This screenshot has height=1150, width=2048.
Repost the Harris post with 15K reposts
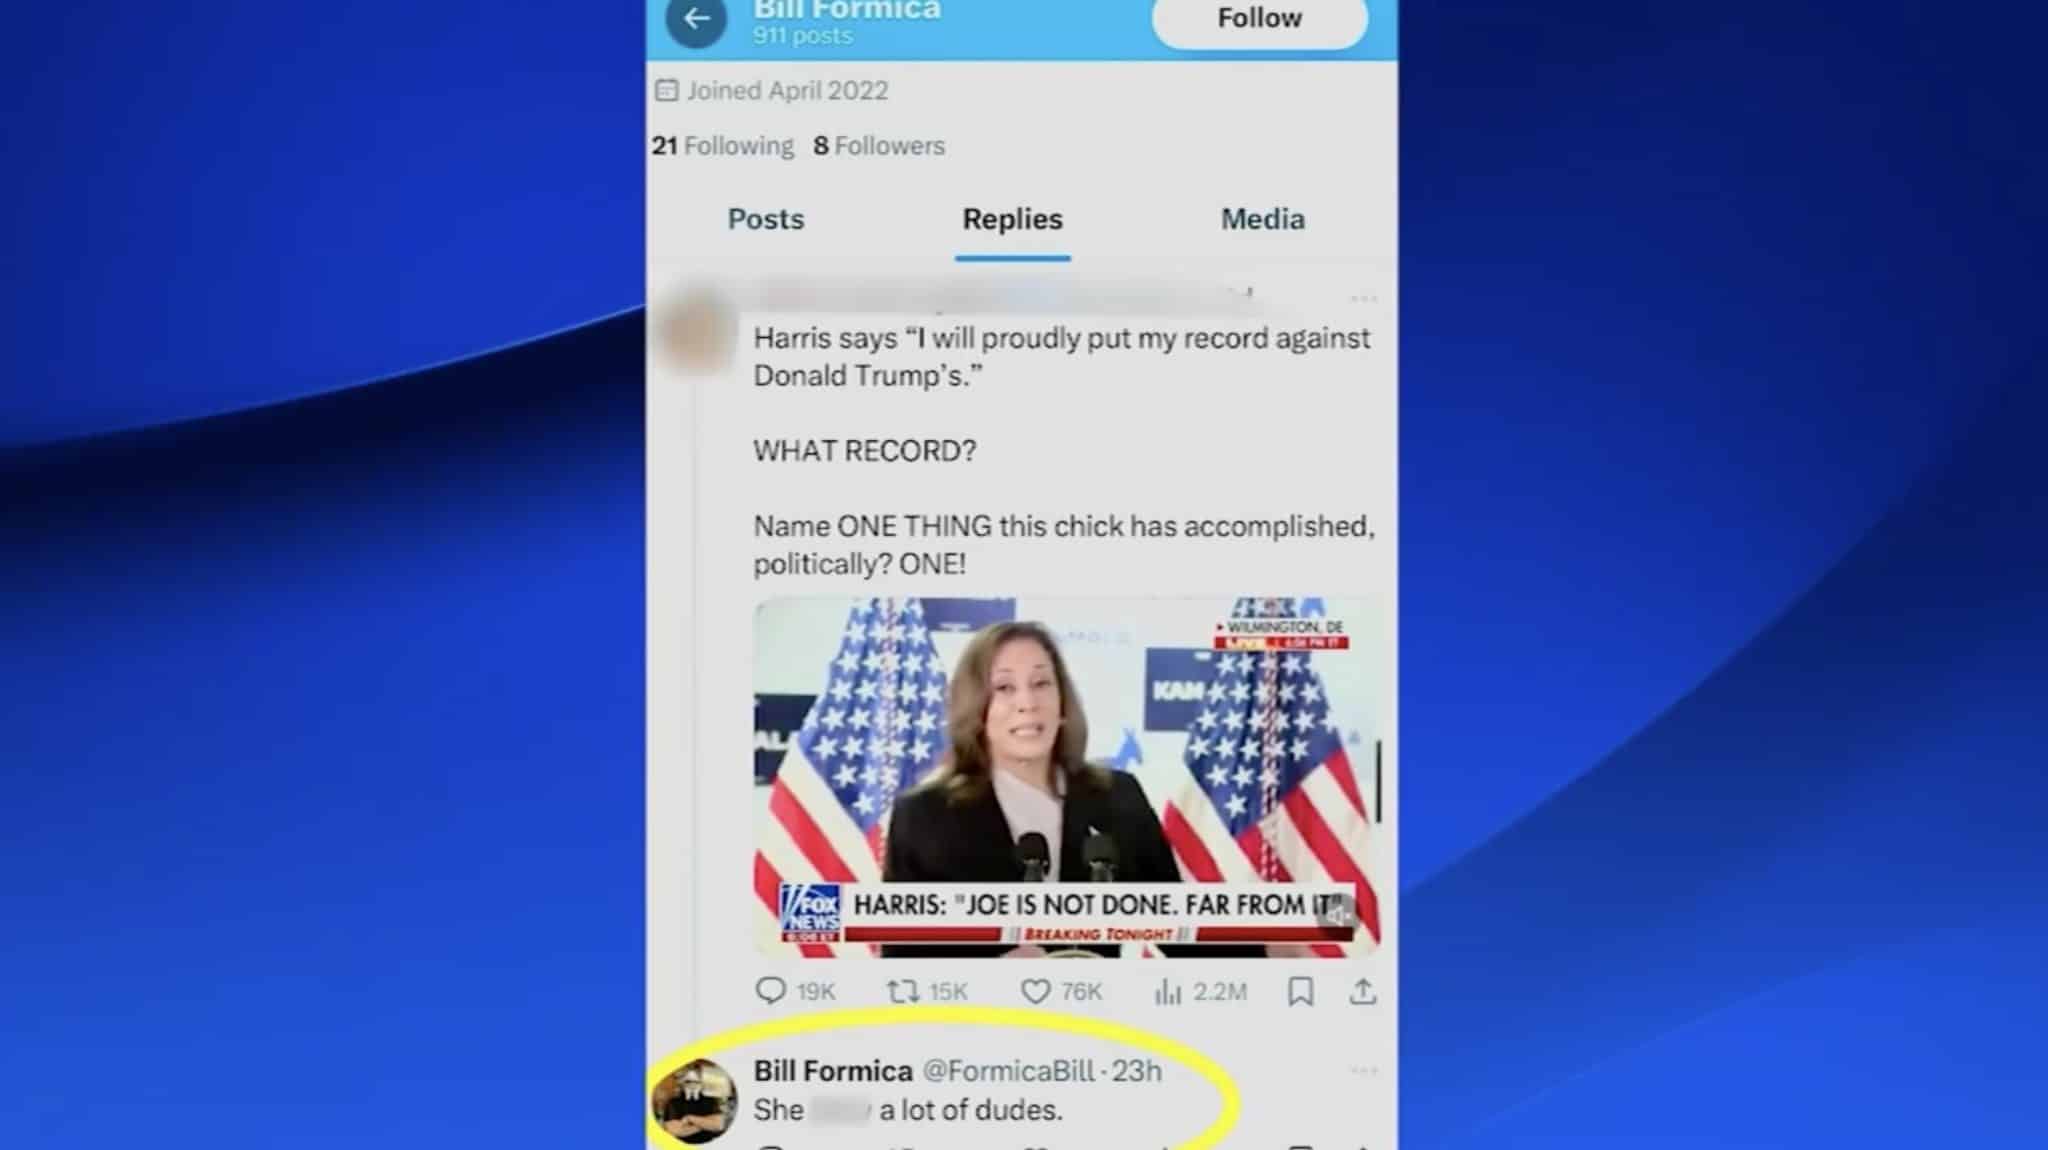(x=903, y=991)
